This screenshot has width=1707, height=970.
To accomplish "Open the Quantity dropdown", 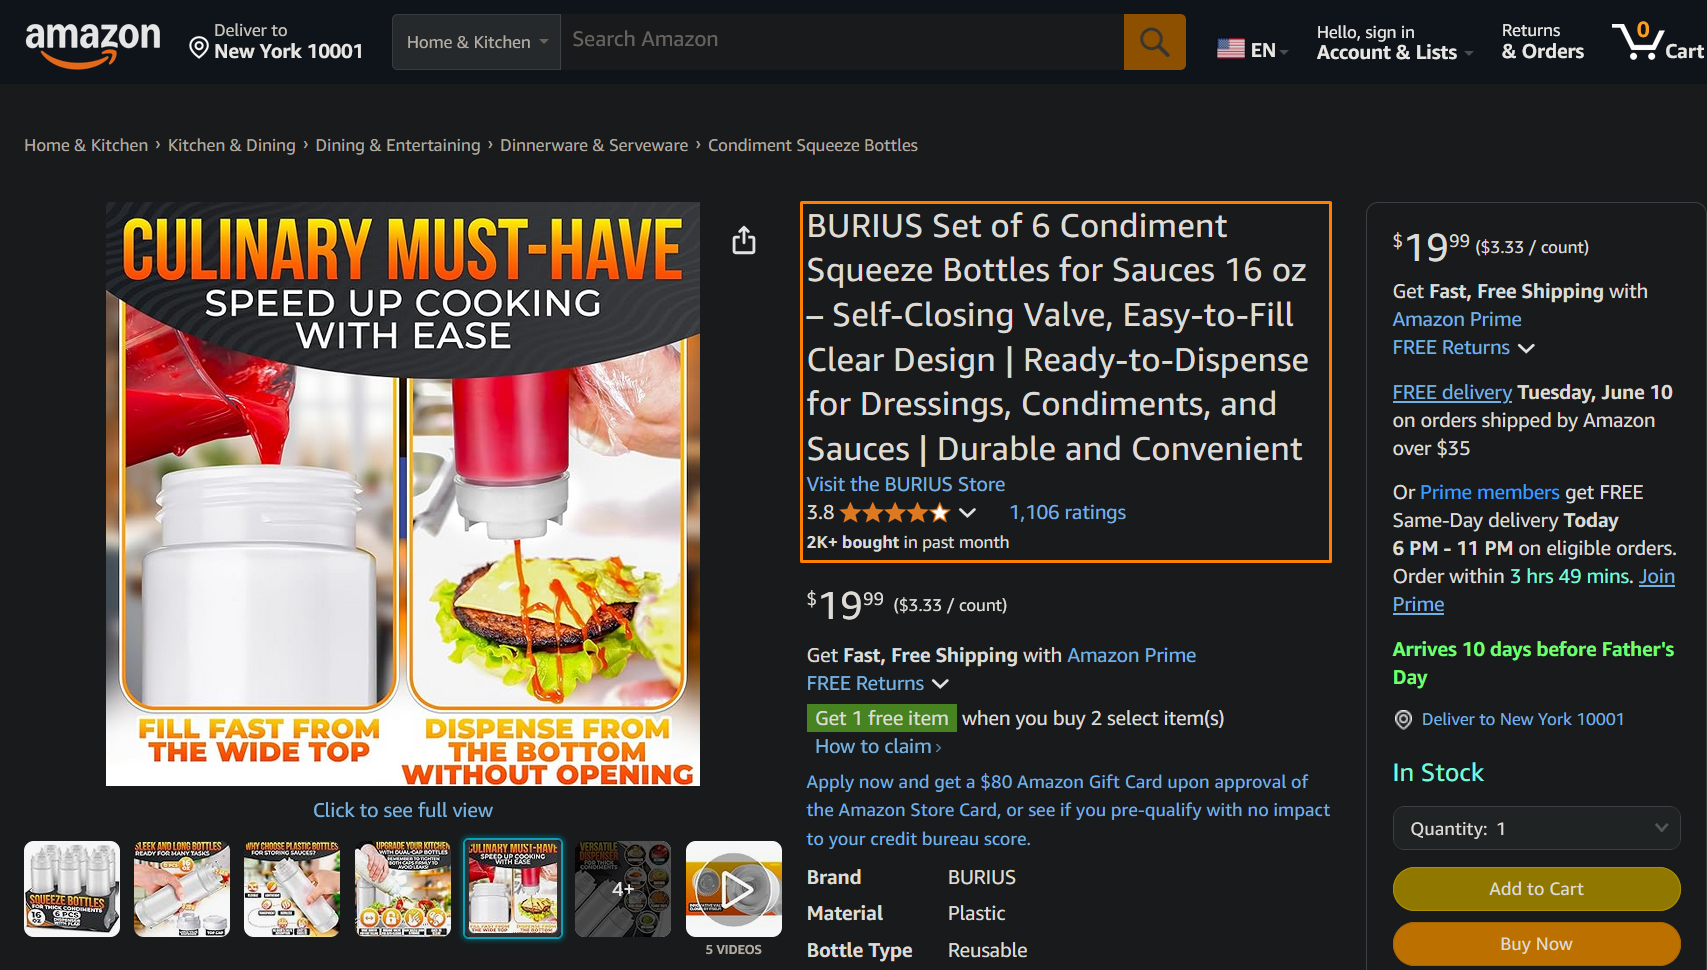I will click(1536, 828).
